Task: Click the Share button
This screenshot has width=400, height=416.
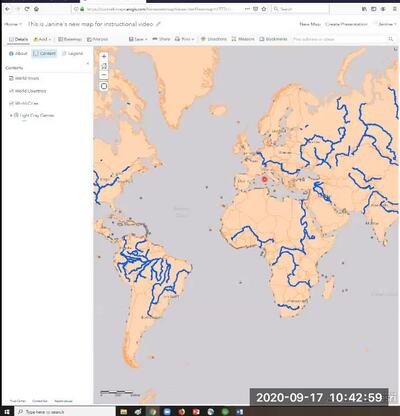Action: pyautogui.click(x=161, y=39)
